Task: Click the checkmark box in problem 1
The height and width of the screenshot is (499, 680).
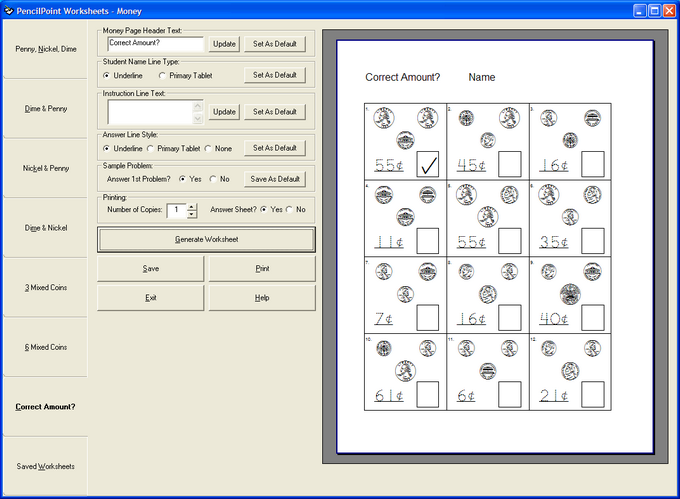Action: coord(429,163)
